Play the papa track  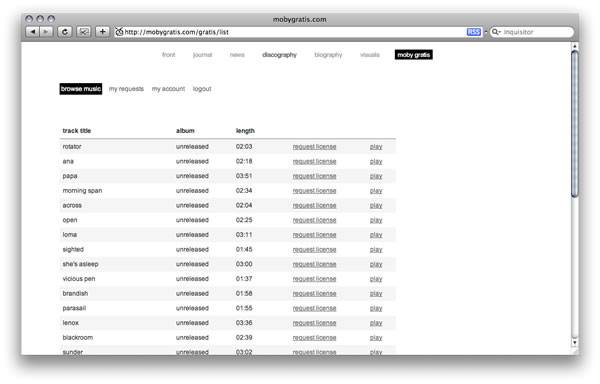(376, 176)
